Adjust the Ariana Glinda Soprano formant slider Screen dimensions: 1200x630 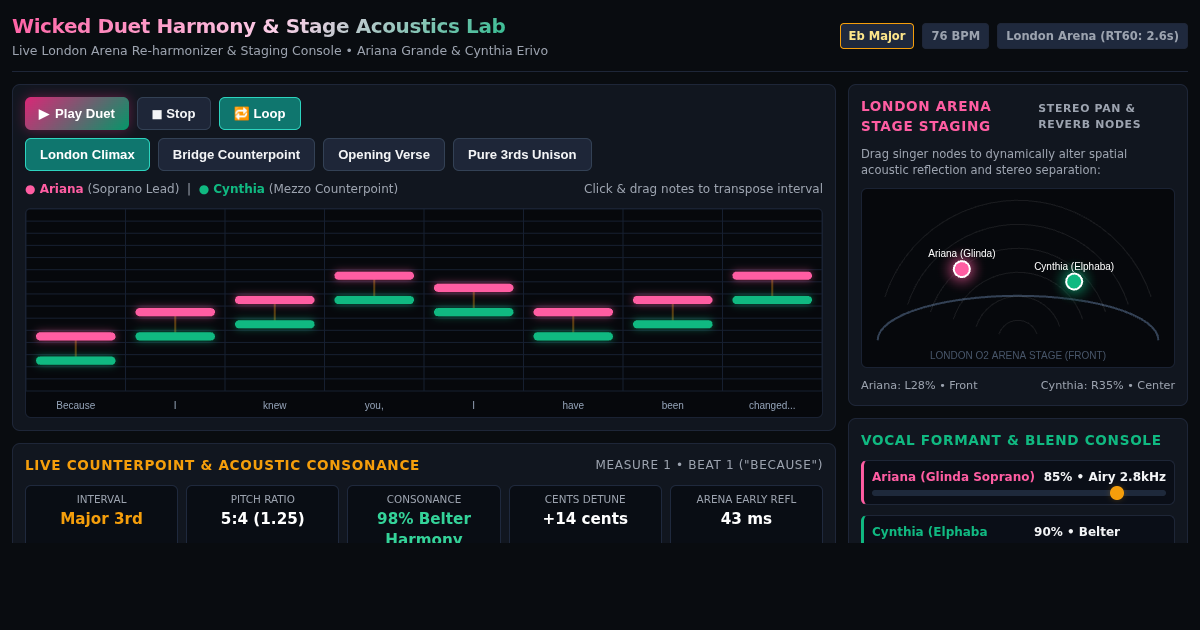click(1019, 493)
